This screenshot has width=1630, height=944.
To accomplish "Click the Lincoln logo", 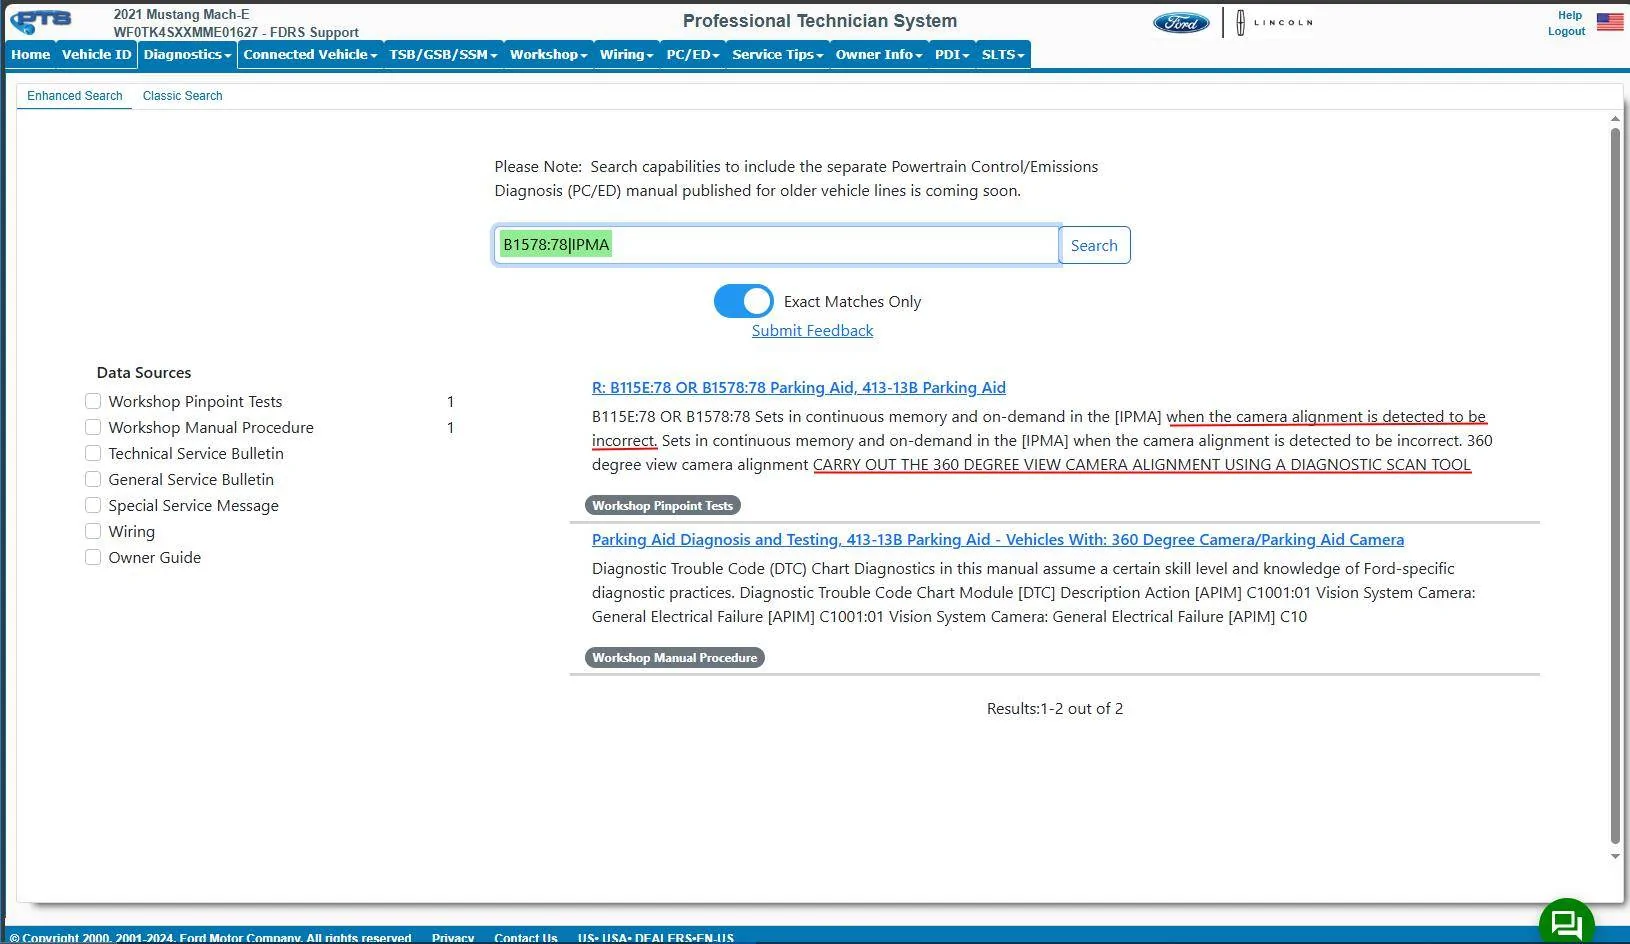I will pyautogui.click(x=1274, y=23).
